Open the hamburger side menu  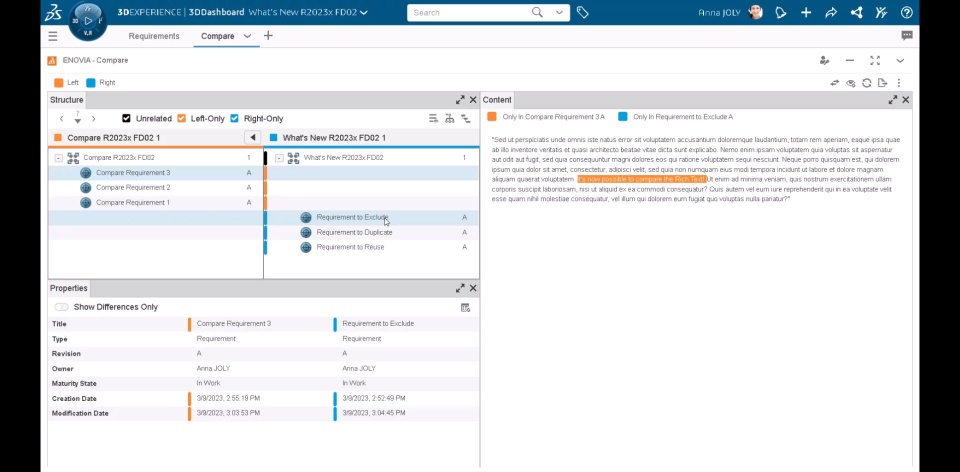[x=53, y=36]
